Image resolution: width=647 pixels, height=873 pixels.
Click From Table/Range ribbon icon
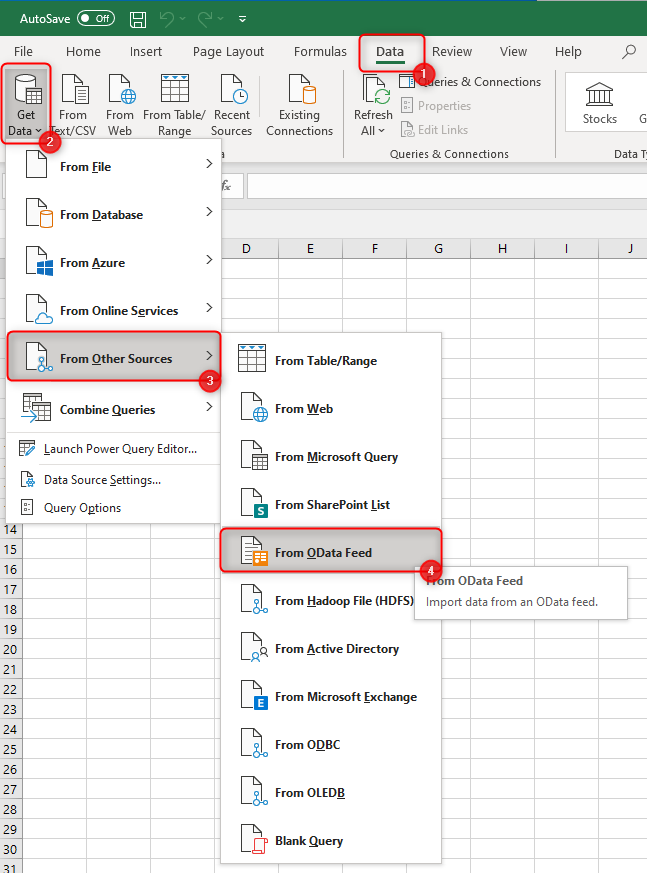[x=174, y=105]
